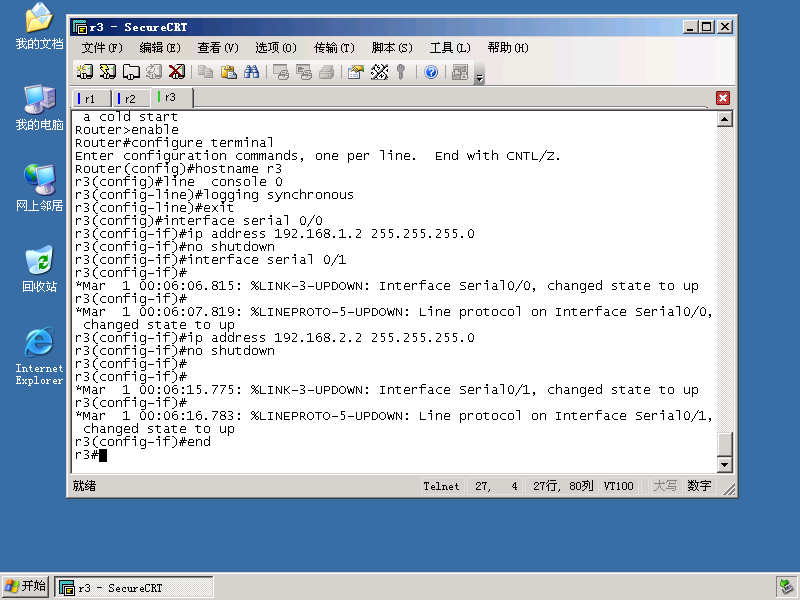Click the r3# prompt cursor line
The height and width of the screenshot is (600, 800).
tap(91, 455)
